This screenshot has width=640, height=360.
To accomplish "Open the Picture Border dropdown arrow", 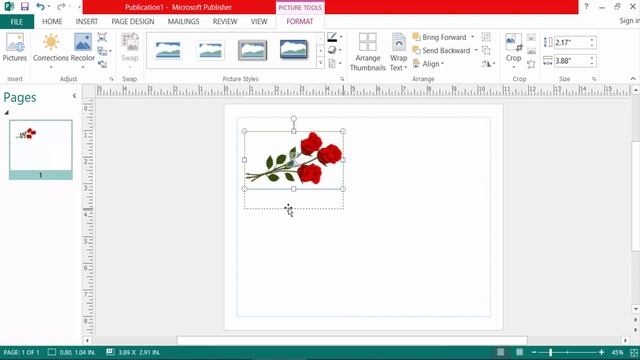I will (341, 37).
